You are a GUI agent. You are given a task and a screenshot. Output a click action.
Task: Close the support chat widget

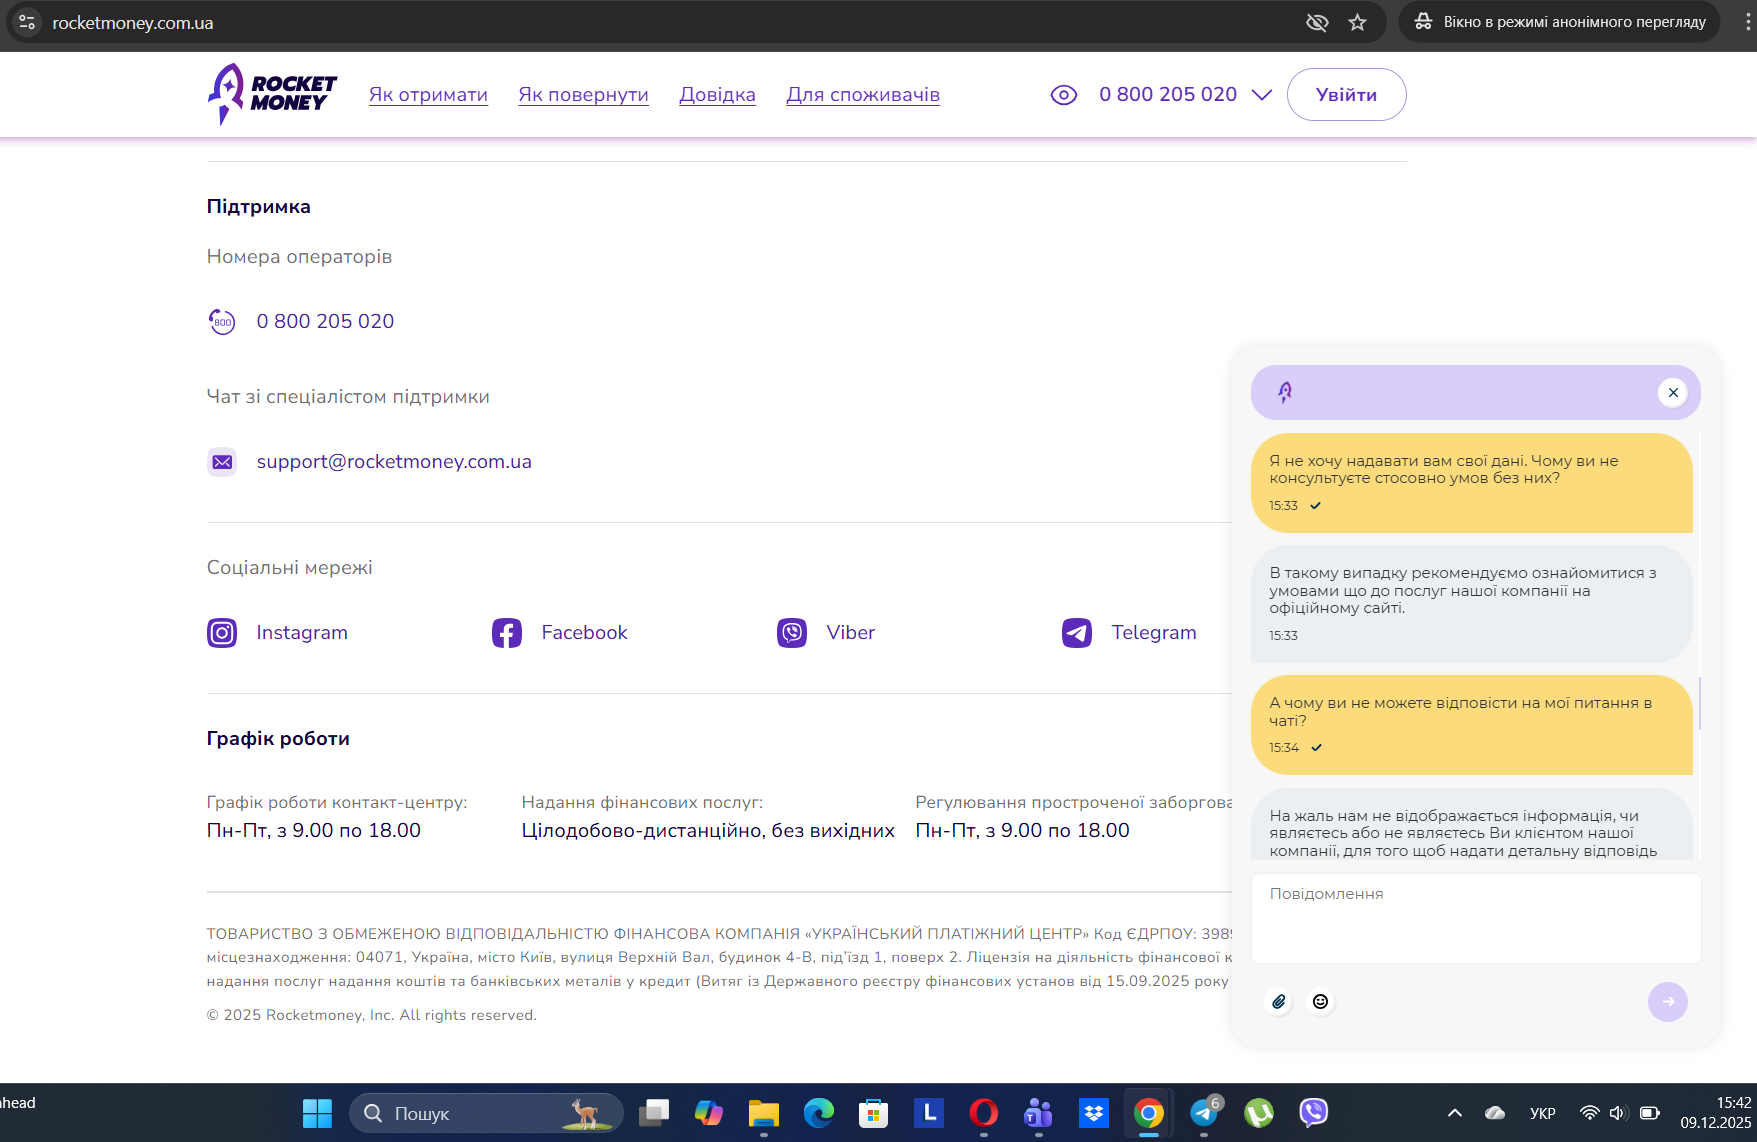(x=1673, y=393)
